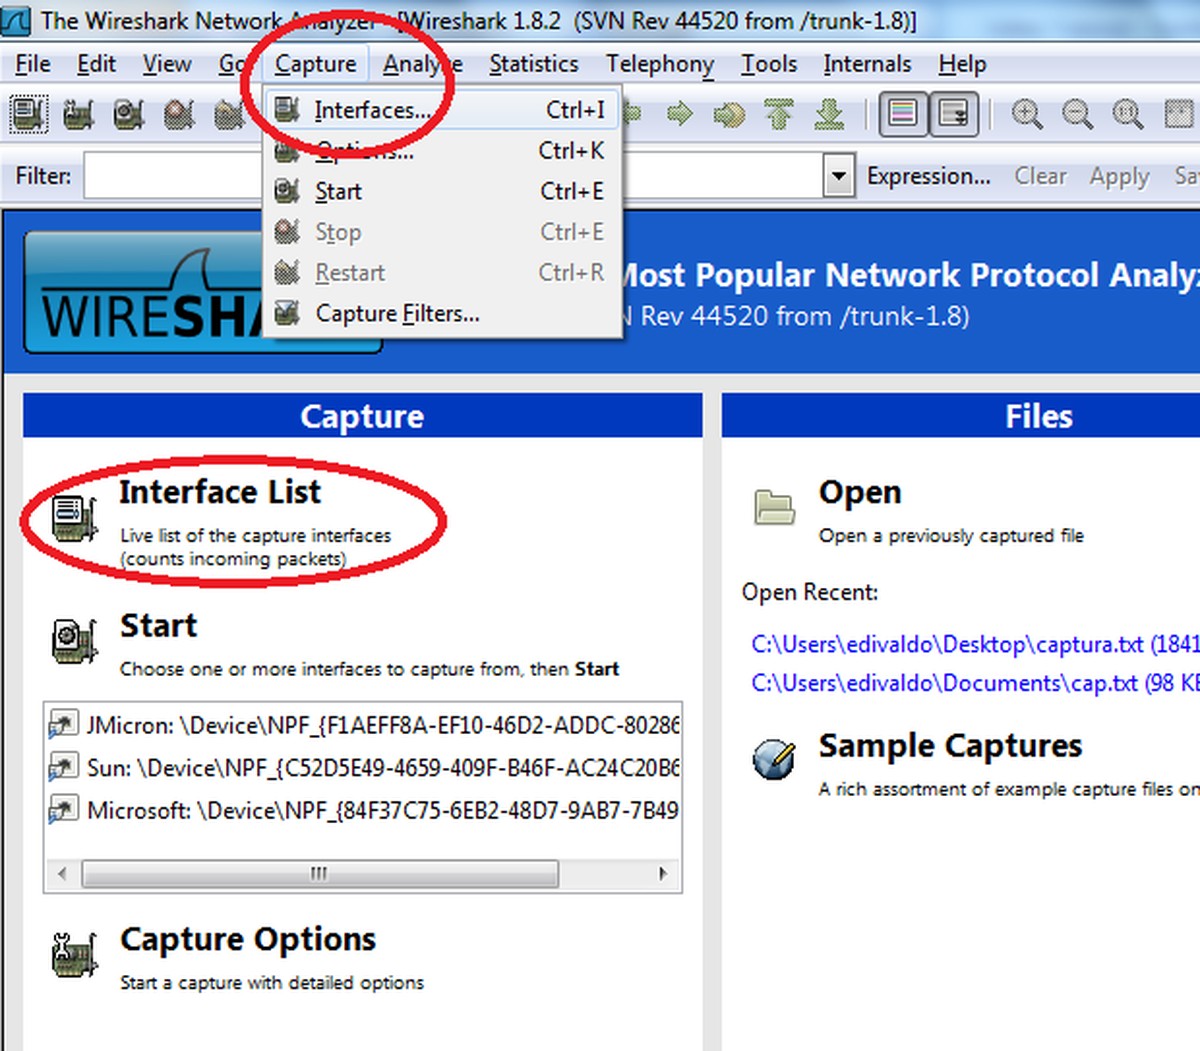Click into the Filter text field
Image resolution: width=1200 pixels, height=1051 pixels.
pos(455,177)
